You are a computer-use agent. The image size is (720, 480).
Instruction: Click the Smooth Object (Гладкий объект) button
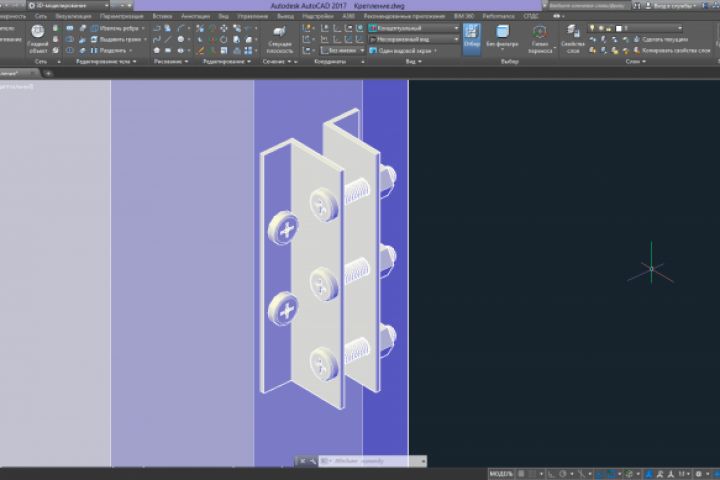point(38,40)
